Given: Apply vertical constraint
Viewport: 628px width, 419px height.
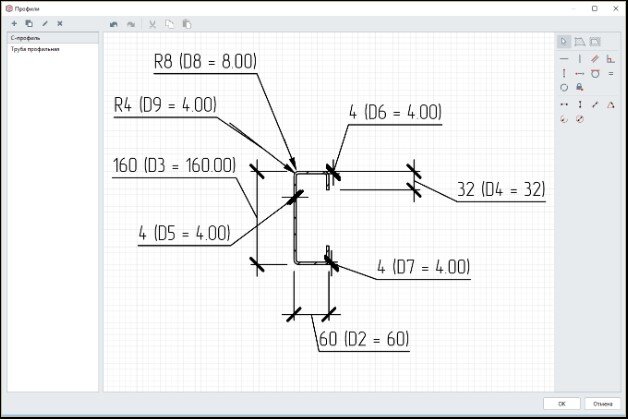Looking at the screenshot, I should pos(580,59).
